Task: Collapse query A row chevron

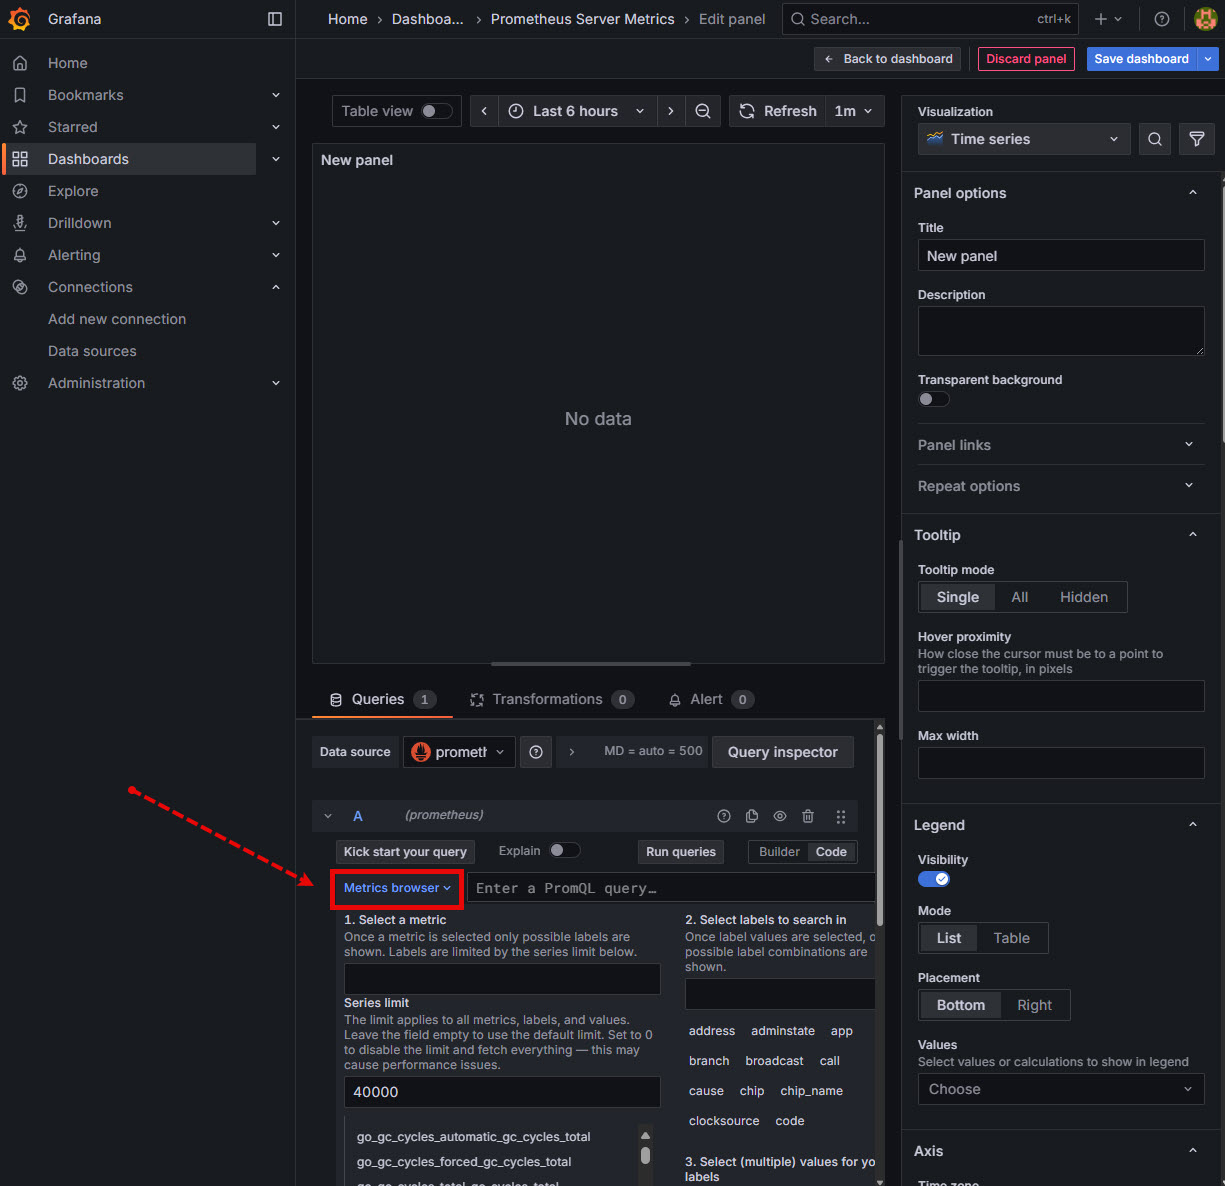Action: click(x=328, y=816)
